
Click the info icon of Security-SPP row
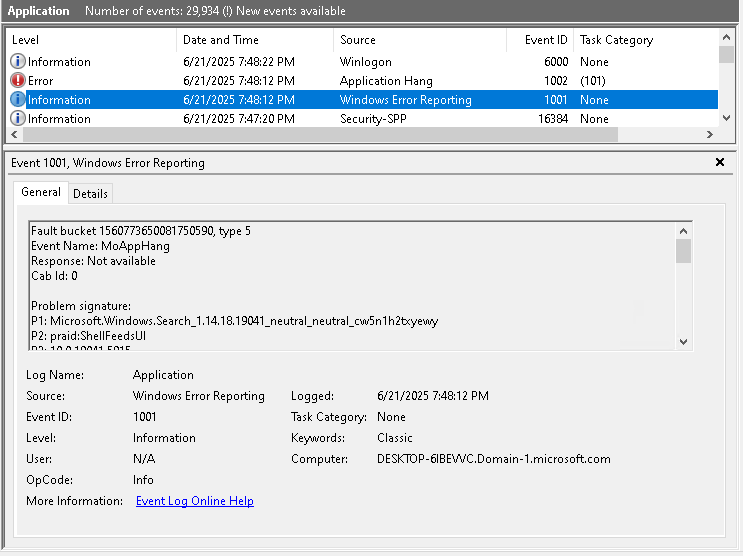point(18,118)
